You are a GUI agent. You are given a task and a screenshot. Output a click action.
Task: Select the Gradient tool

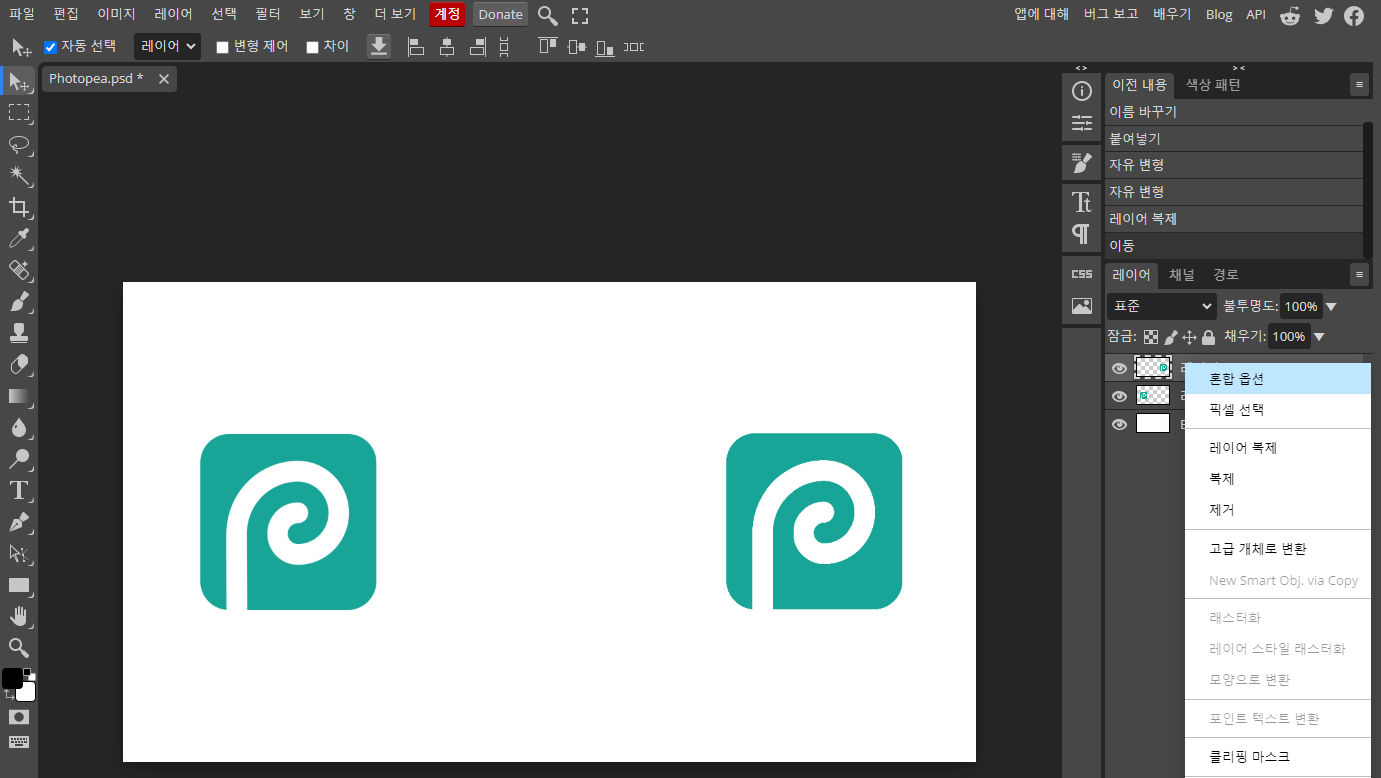(x=19, y=396)
